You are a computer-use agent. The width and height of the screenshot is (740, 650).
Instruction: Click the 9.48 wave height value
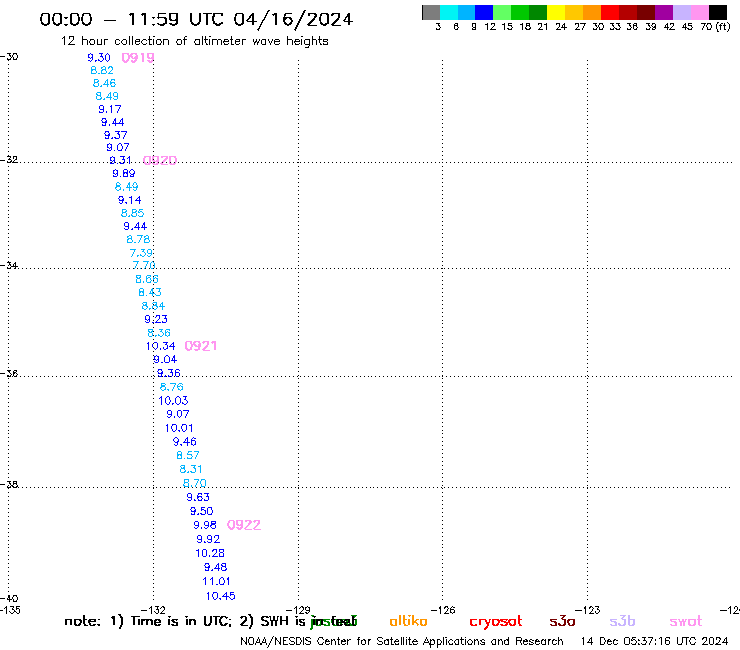click(215, 567)
